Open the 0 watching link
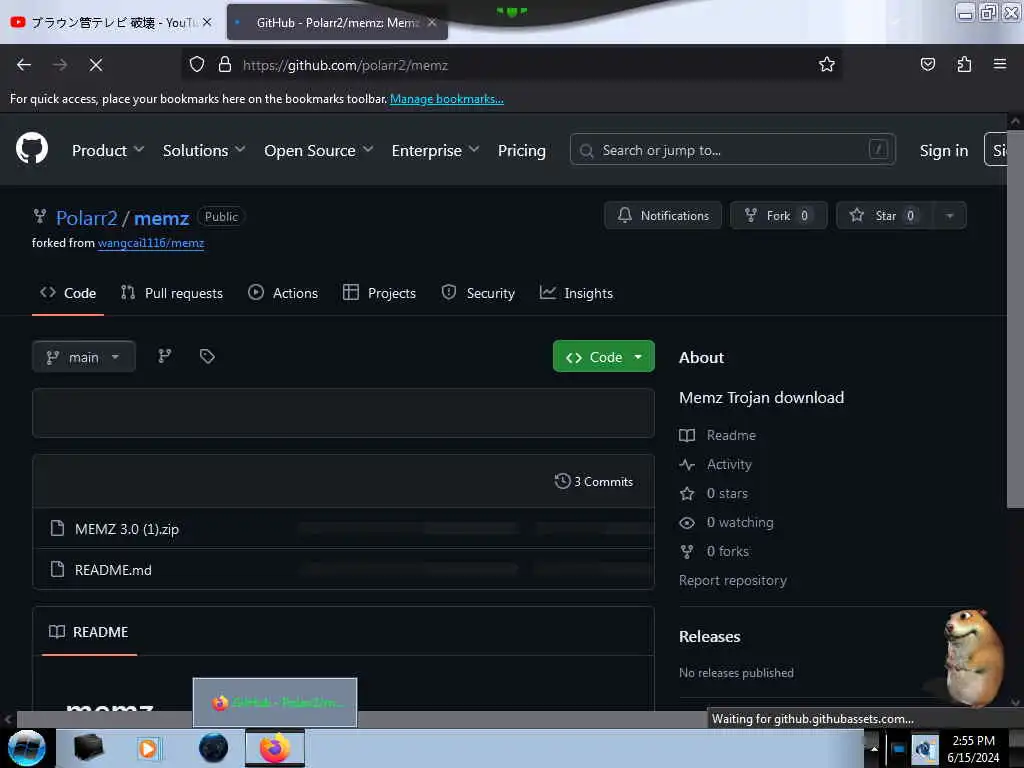Screen dimensions: 1024x768 point(740,522)
